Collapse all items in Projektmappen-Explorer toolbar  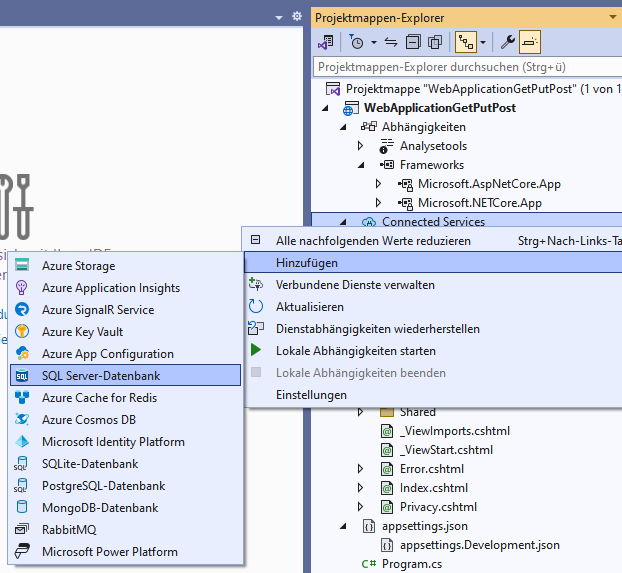tap(413, 42)
